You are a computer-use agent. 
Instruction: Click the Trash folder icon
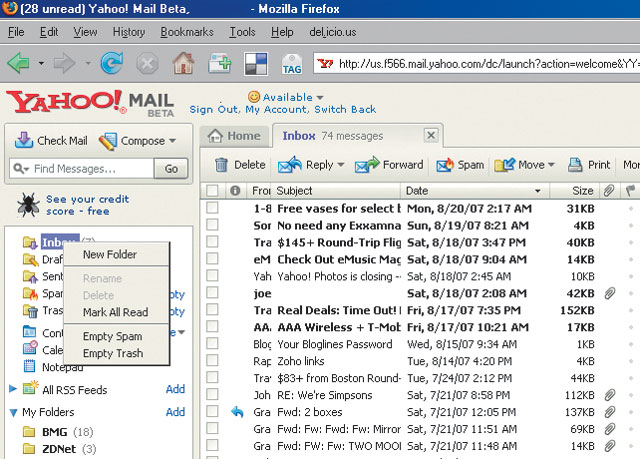pyautogui.click(x=30, y=311)
